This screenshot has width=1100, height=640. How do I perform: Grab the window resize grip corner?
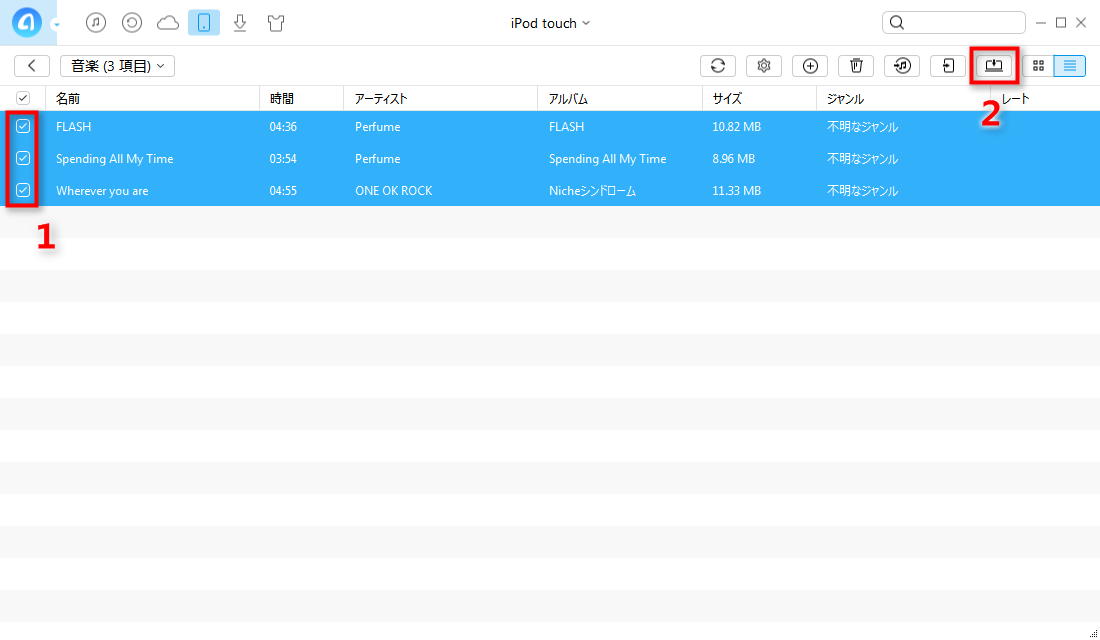tap(1093, 633)
